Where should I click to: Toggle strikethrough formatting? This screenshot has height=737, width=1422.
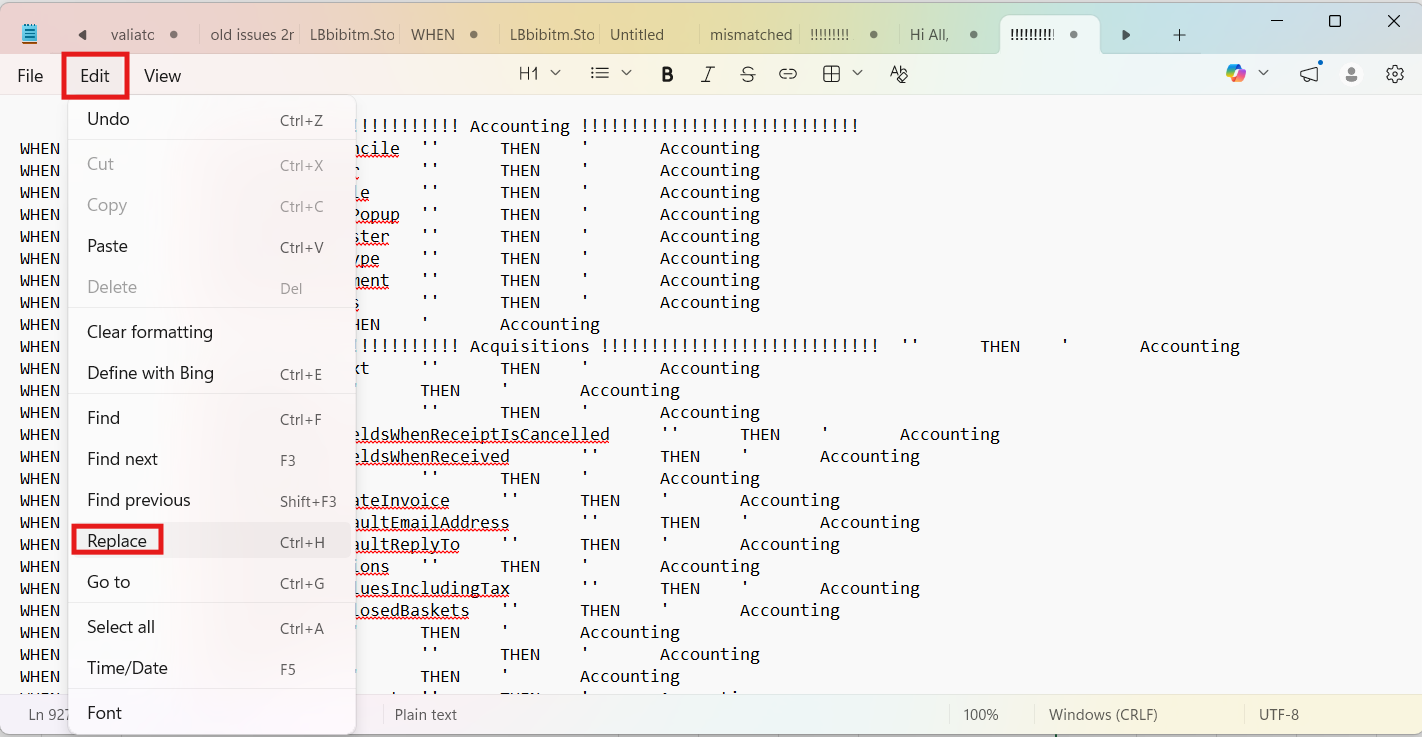(748, 74)
